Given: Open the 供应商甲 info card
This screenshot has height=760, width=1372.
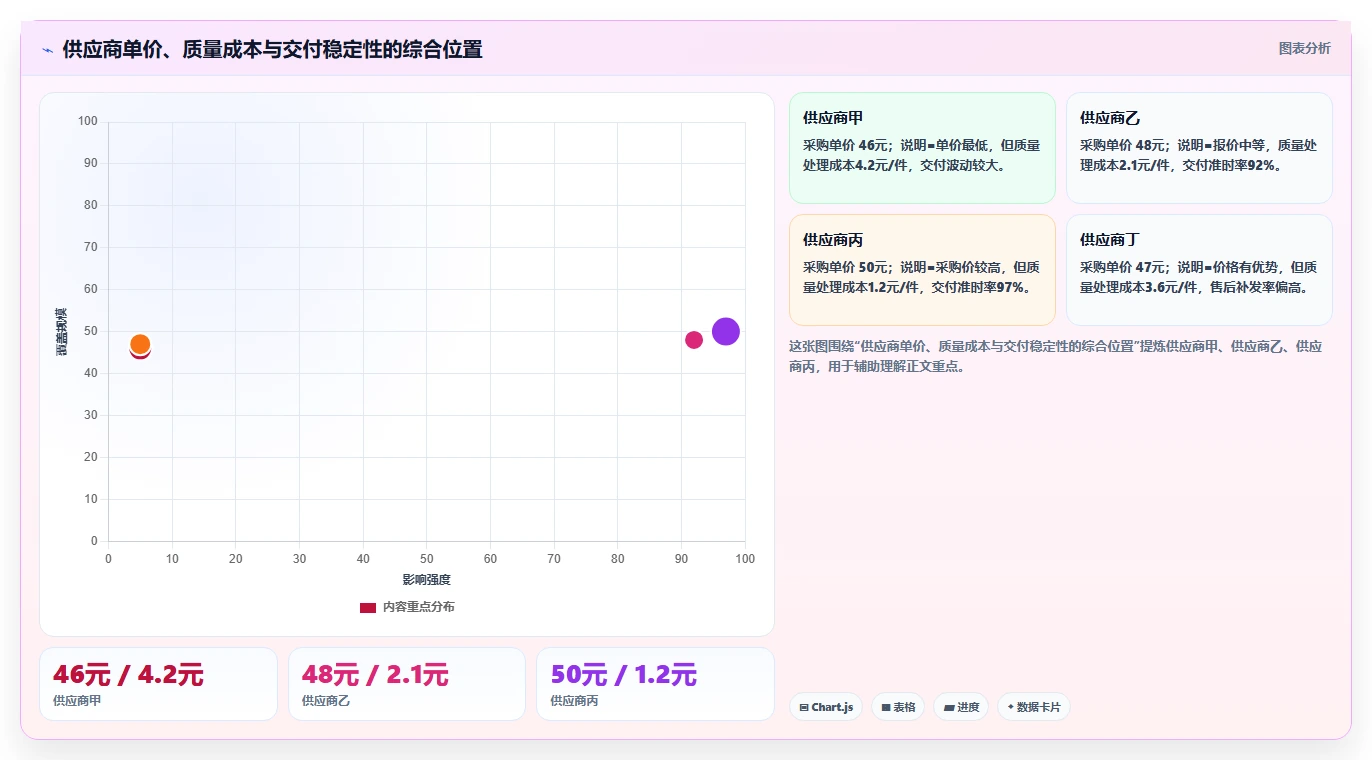Looking at the screenshot, I should 922,148.
